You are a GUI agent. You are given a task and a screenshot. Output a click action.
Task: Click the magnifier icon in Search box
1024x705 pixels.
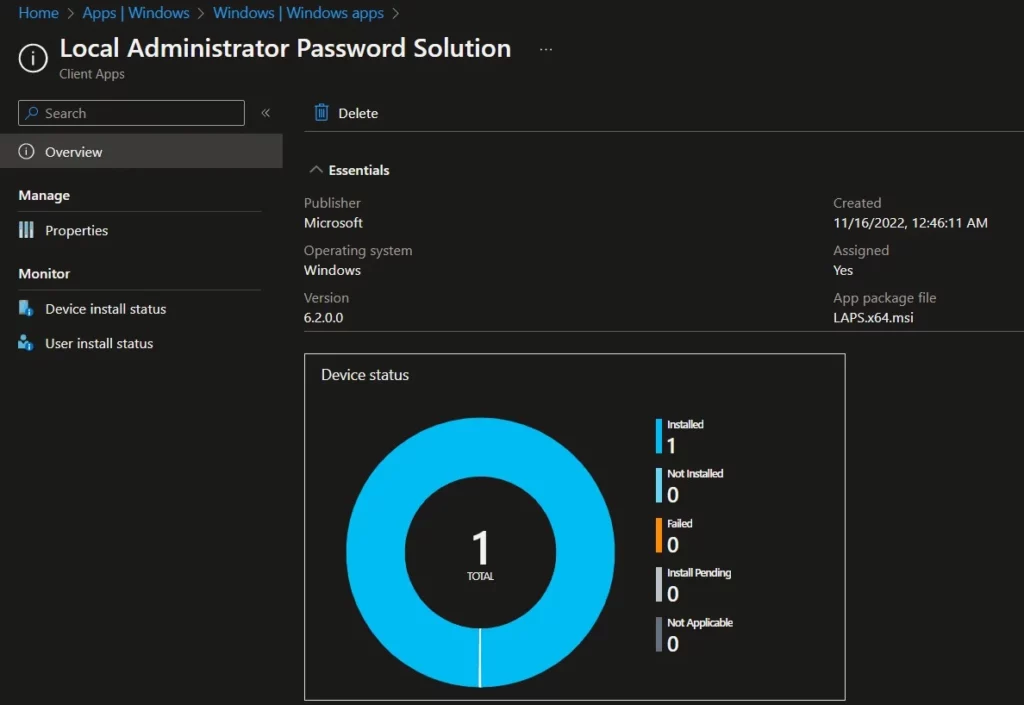[x=31, y=113]
